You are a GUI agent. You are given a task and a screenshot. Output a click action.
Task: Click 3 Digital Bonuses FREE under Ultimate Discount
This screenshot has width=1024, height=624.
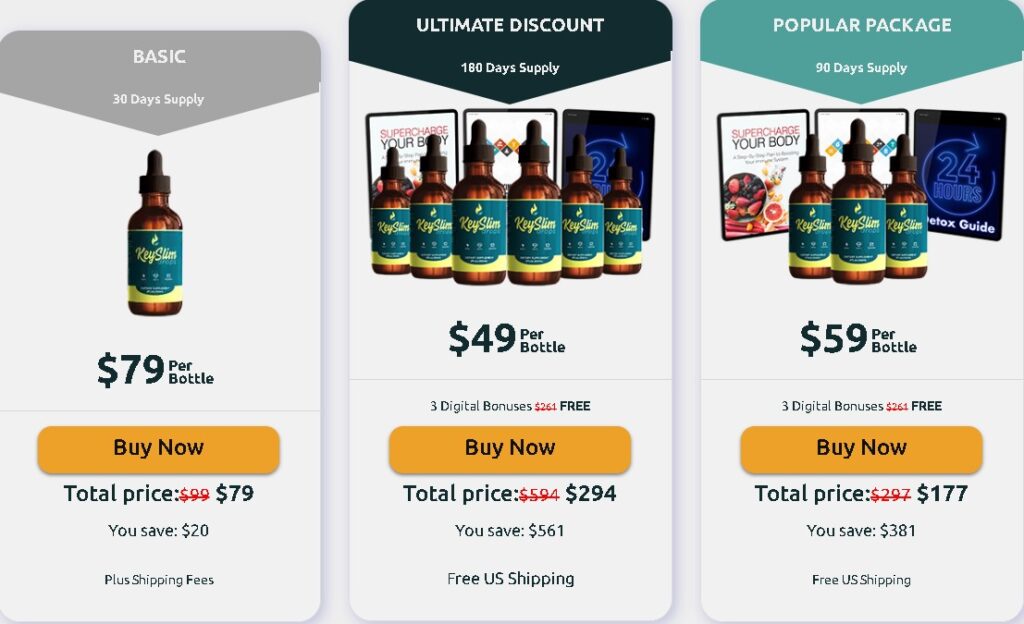tap(510, 406)
